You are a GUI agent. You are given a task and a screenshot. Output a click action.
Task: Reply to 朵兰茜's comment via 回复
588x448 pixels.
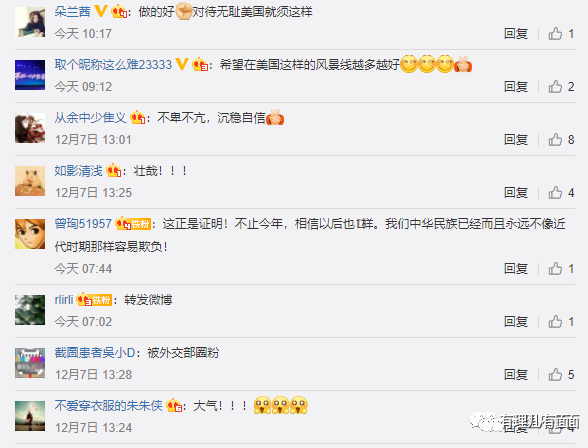516,34
